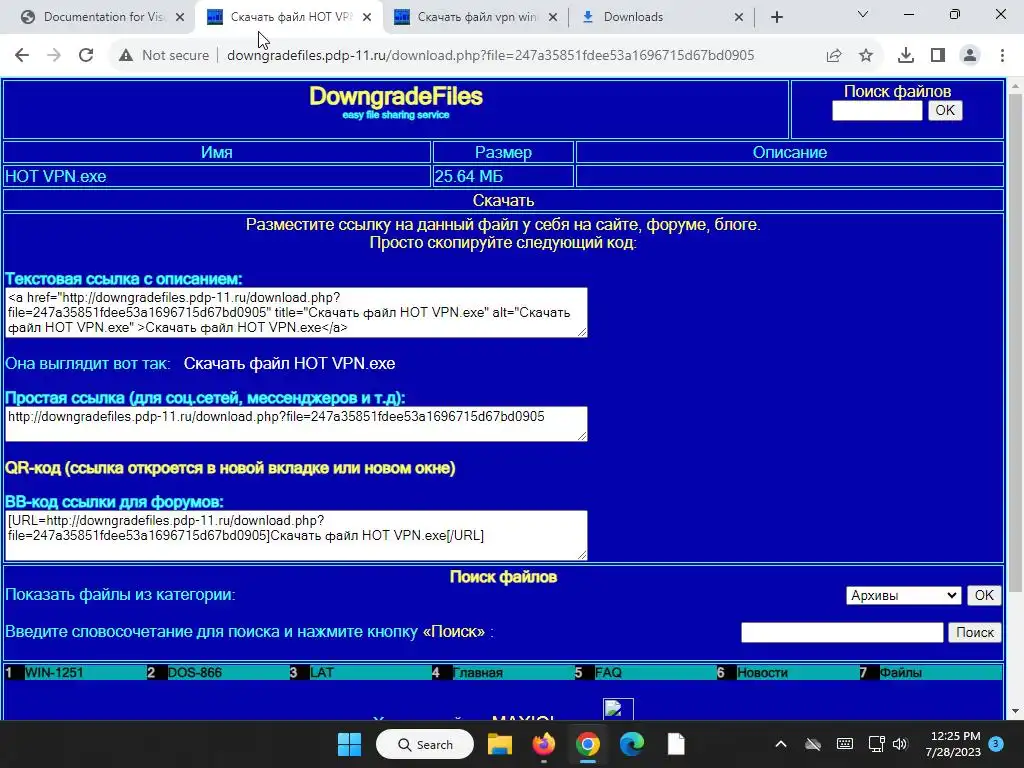This screenshot has height=768, width=1024.
Task: Select the LAT encoding link
Action: point(322,673)
